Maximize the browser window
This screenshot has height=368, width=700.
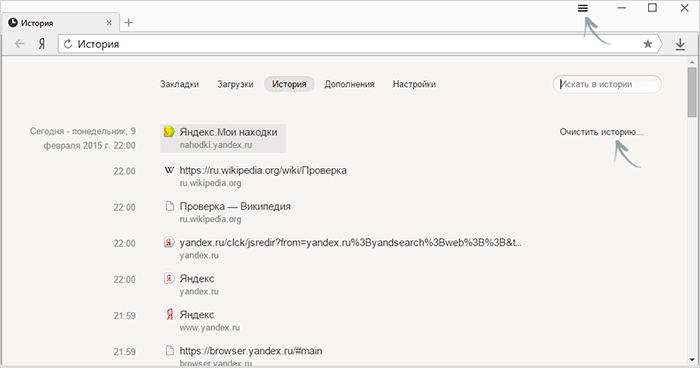pos(652,8)
